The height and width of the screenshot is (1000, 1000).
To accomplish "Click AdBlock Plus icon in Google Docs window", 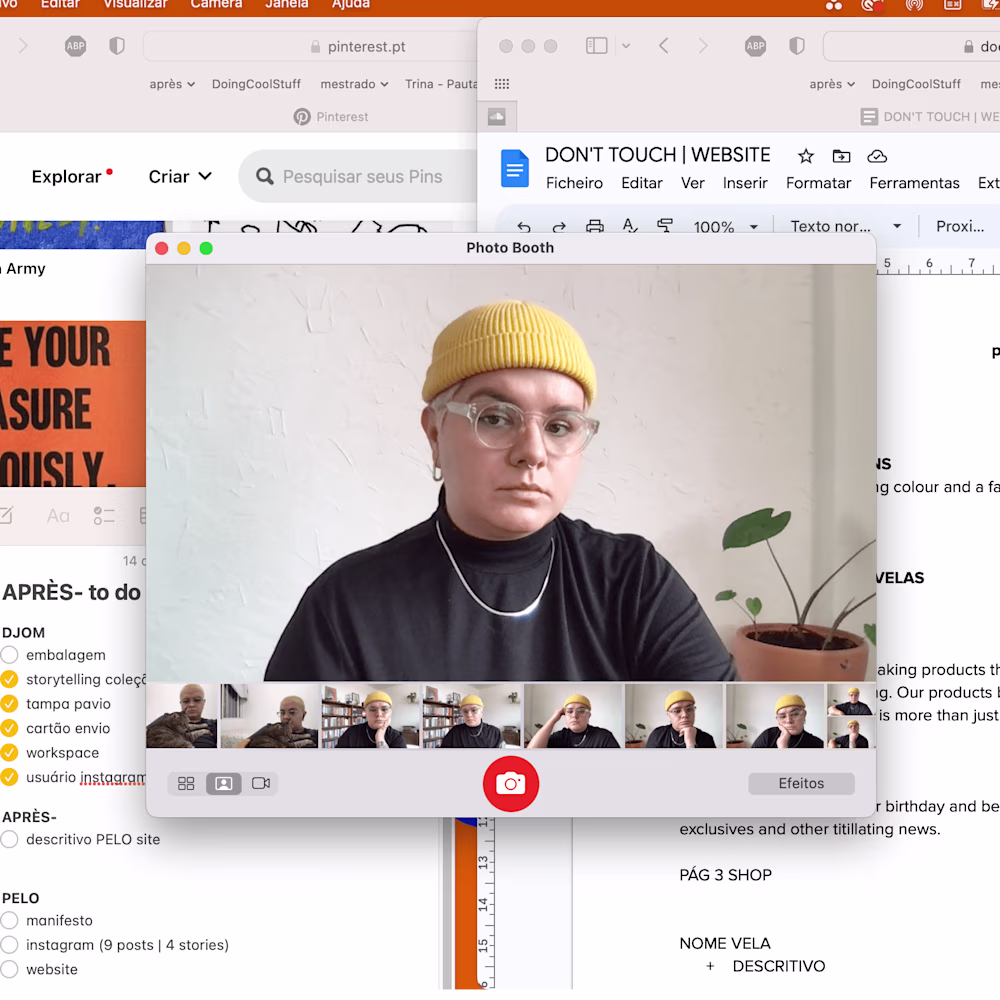I will point(755,46).
